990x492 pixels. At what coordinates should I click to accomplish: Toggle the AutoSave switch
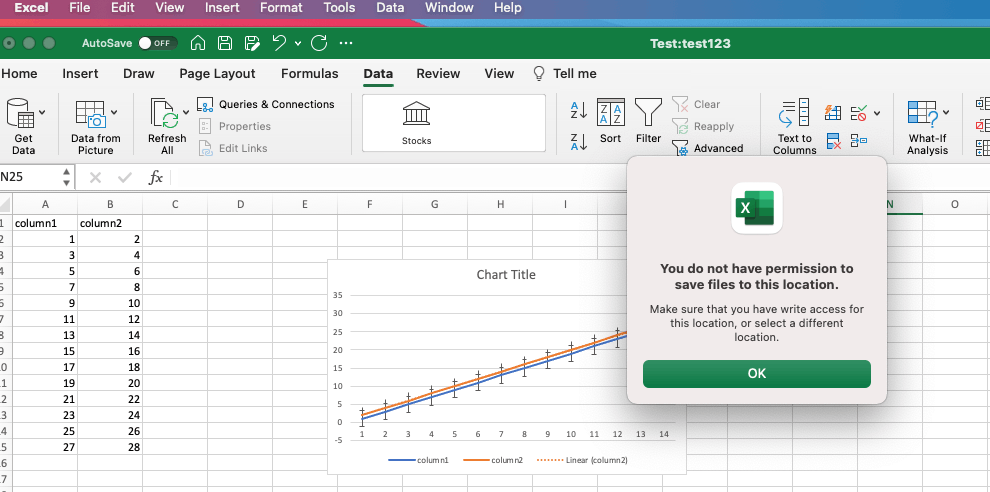click(x=158, y=43)
